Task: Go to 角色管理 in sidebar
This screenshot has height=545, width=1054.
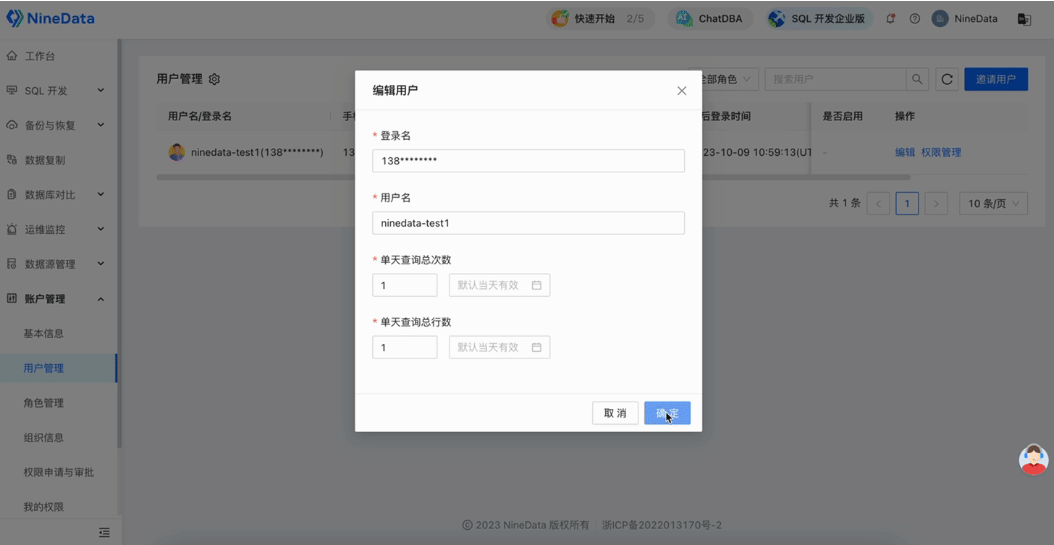Action: [x=44, y=403]
